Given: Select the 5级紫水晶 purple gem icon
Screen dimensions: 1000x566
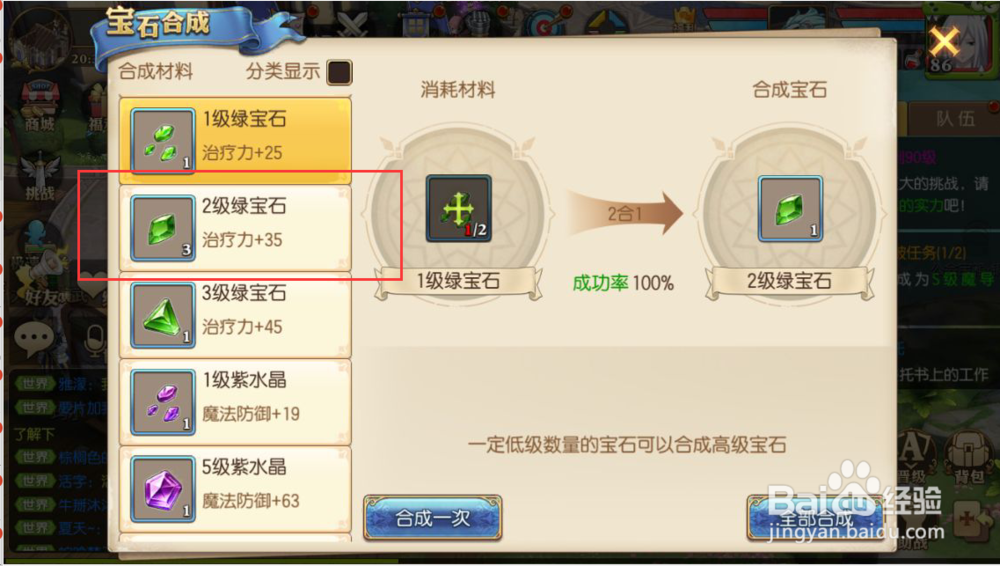Looking at the screenshot, I should (163, 489).
